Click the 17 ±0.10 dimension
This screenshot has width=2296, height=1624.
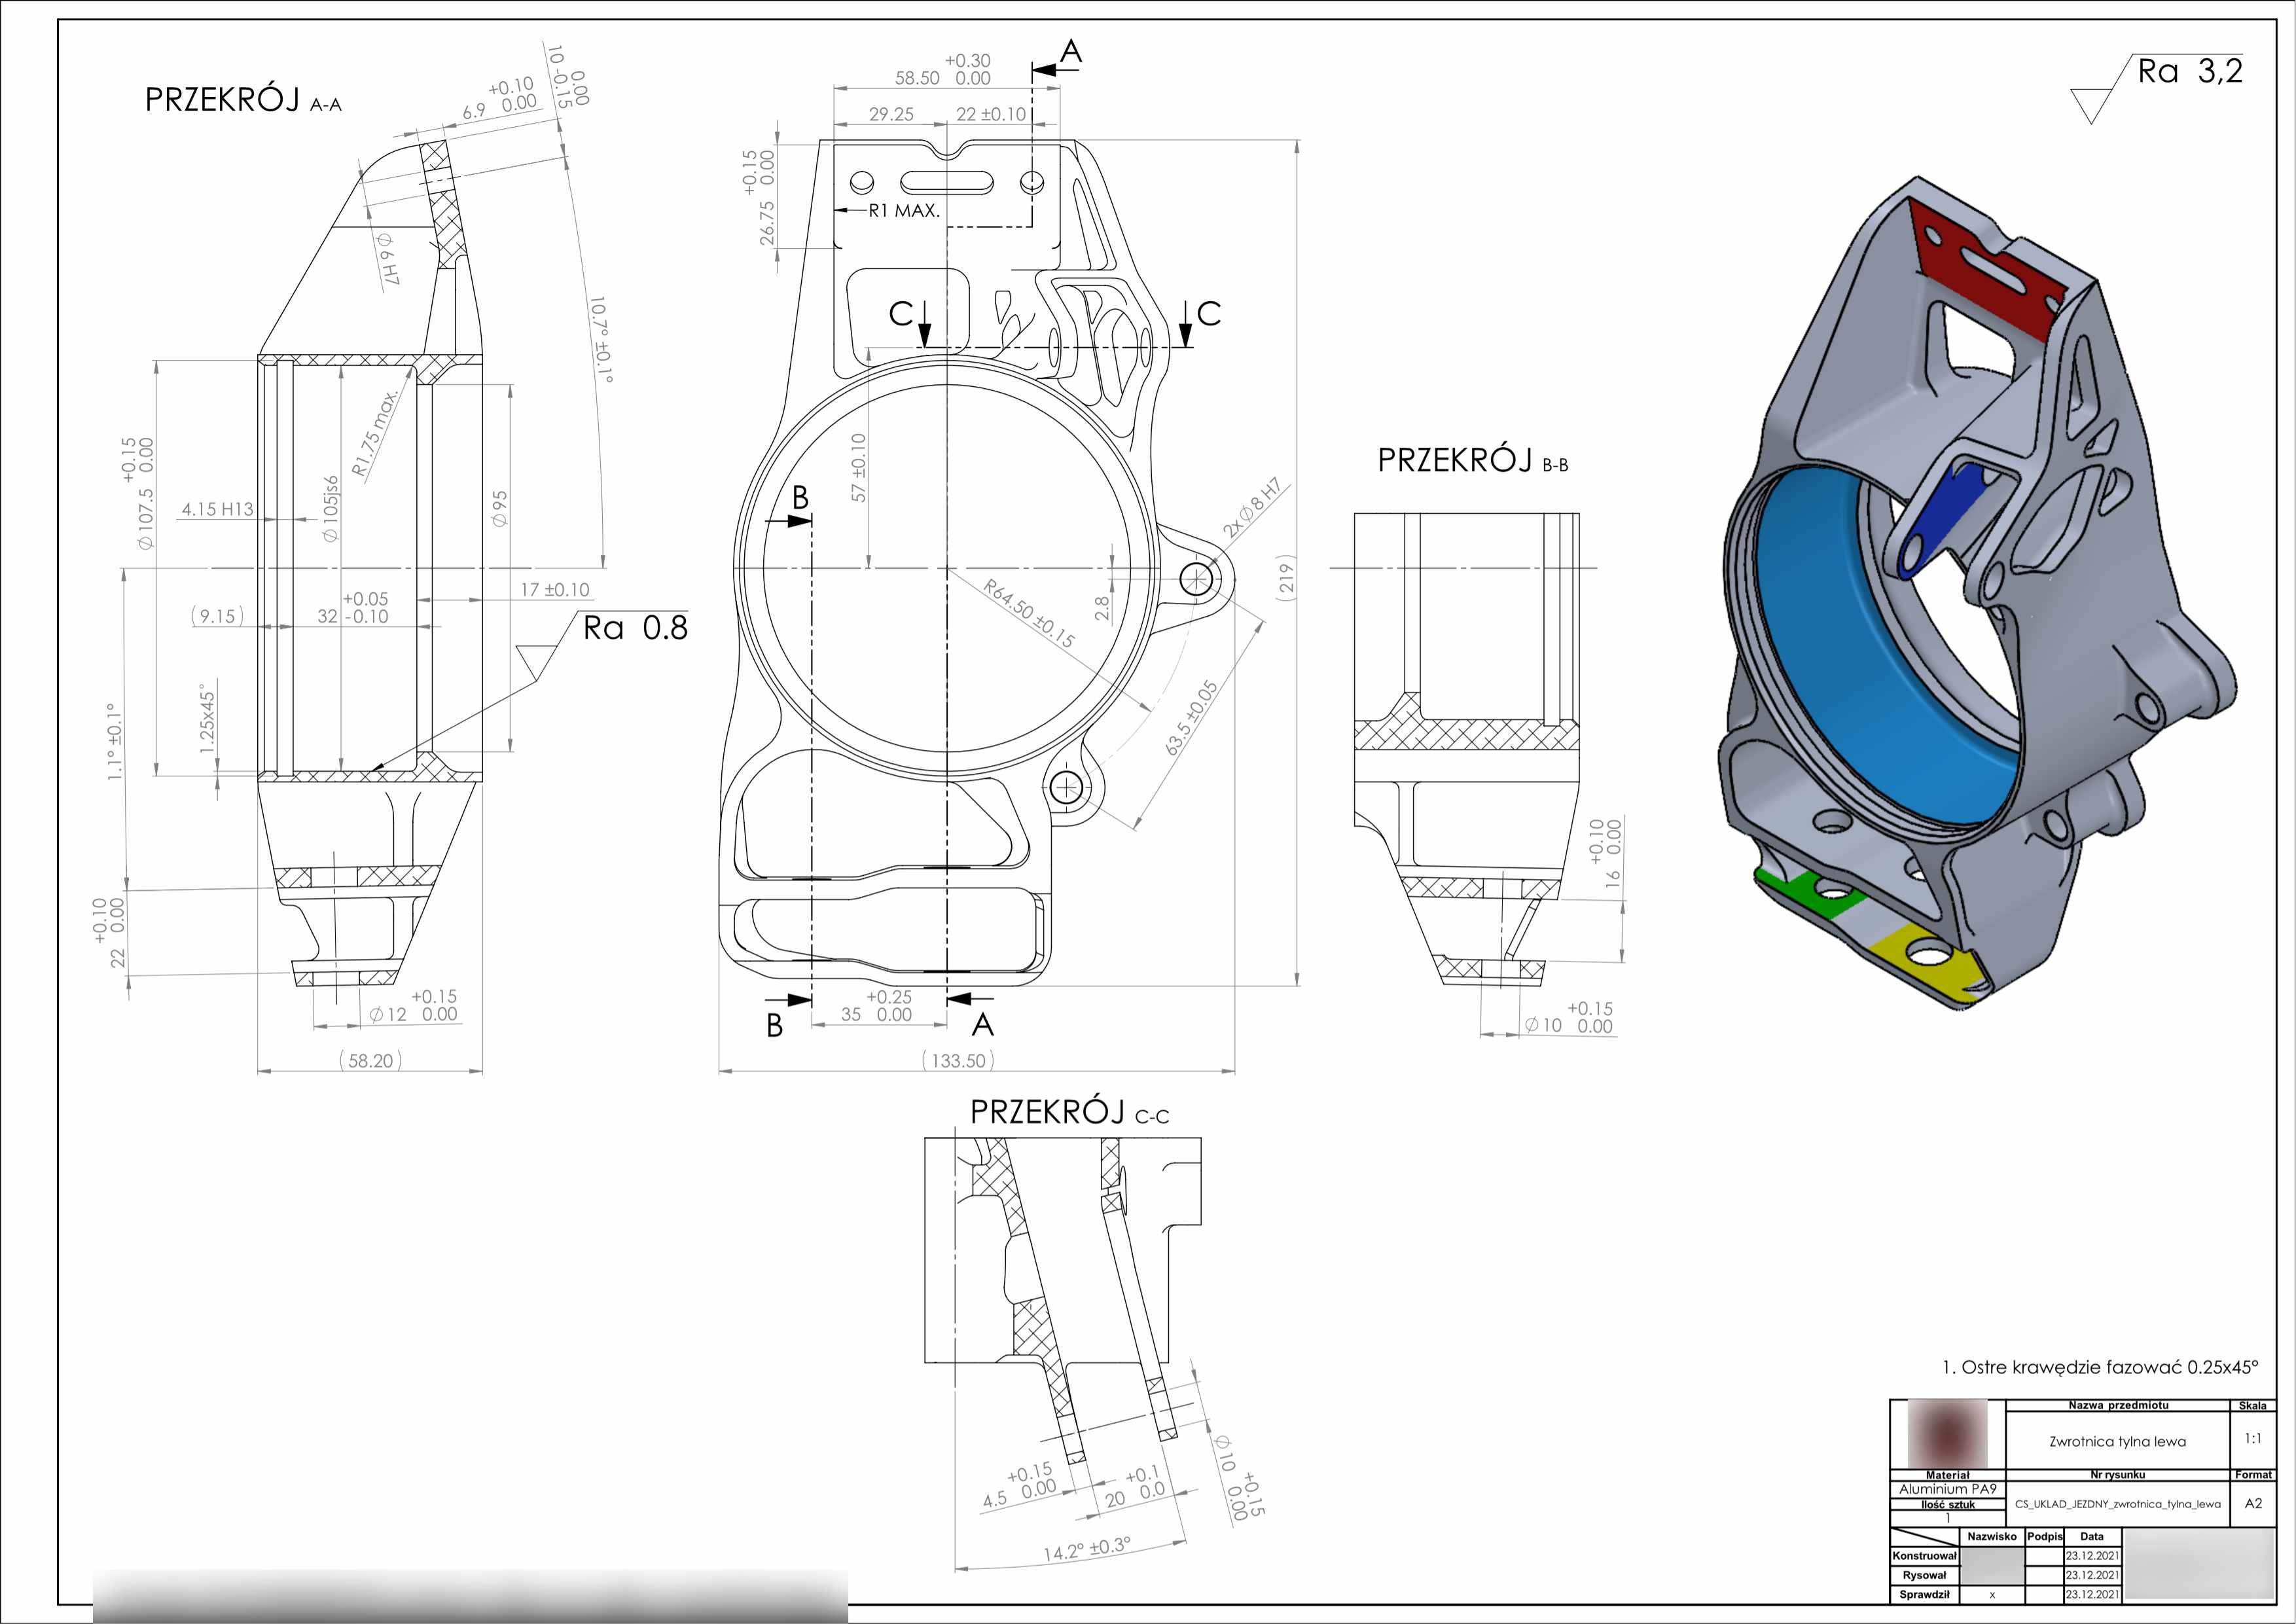pos(555,590)
